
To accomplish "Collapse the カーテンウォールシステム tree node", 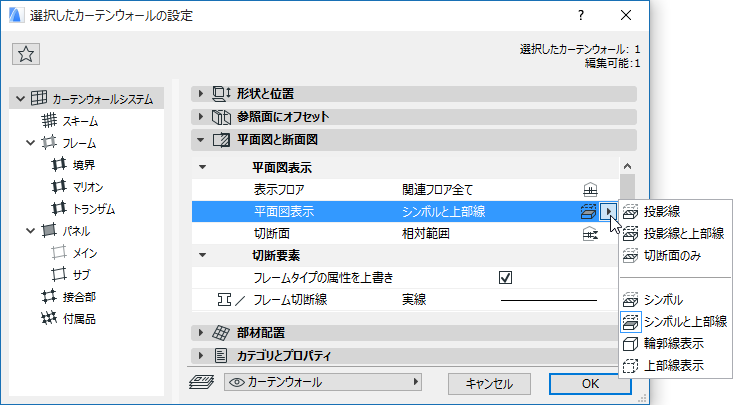I will click(20, 99).
